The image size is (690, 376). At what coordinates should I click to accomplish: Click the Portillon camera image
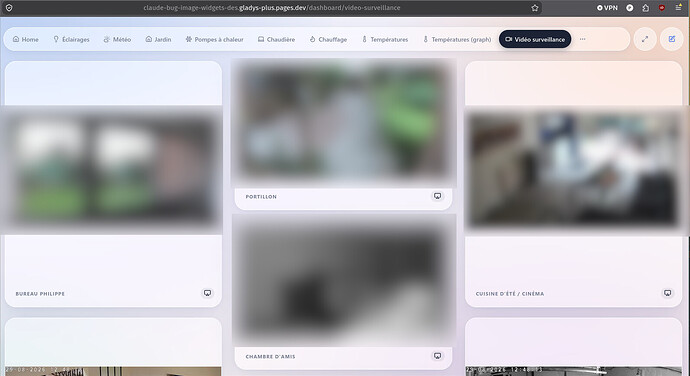[343, 122]
